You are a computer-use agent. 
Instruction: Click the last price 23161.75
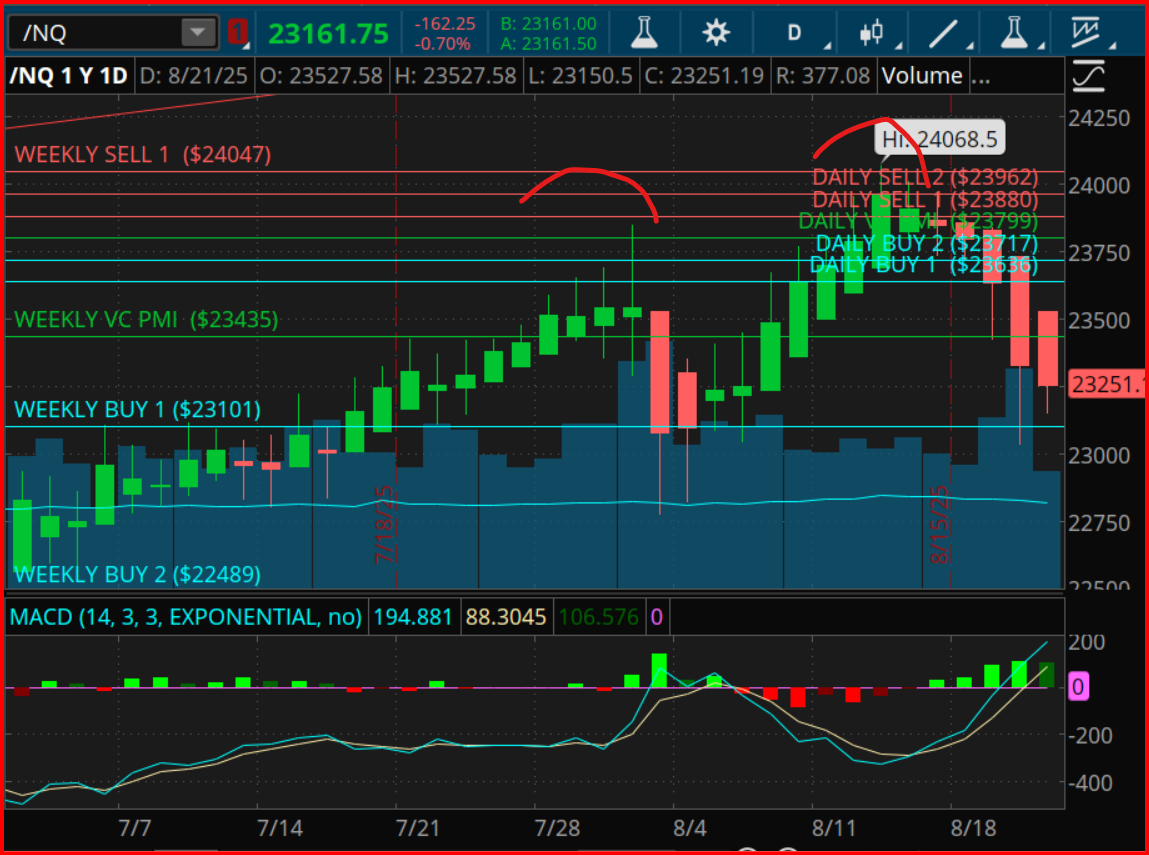pyautogui.click(x=328, y=34)
